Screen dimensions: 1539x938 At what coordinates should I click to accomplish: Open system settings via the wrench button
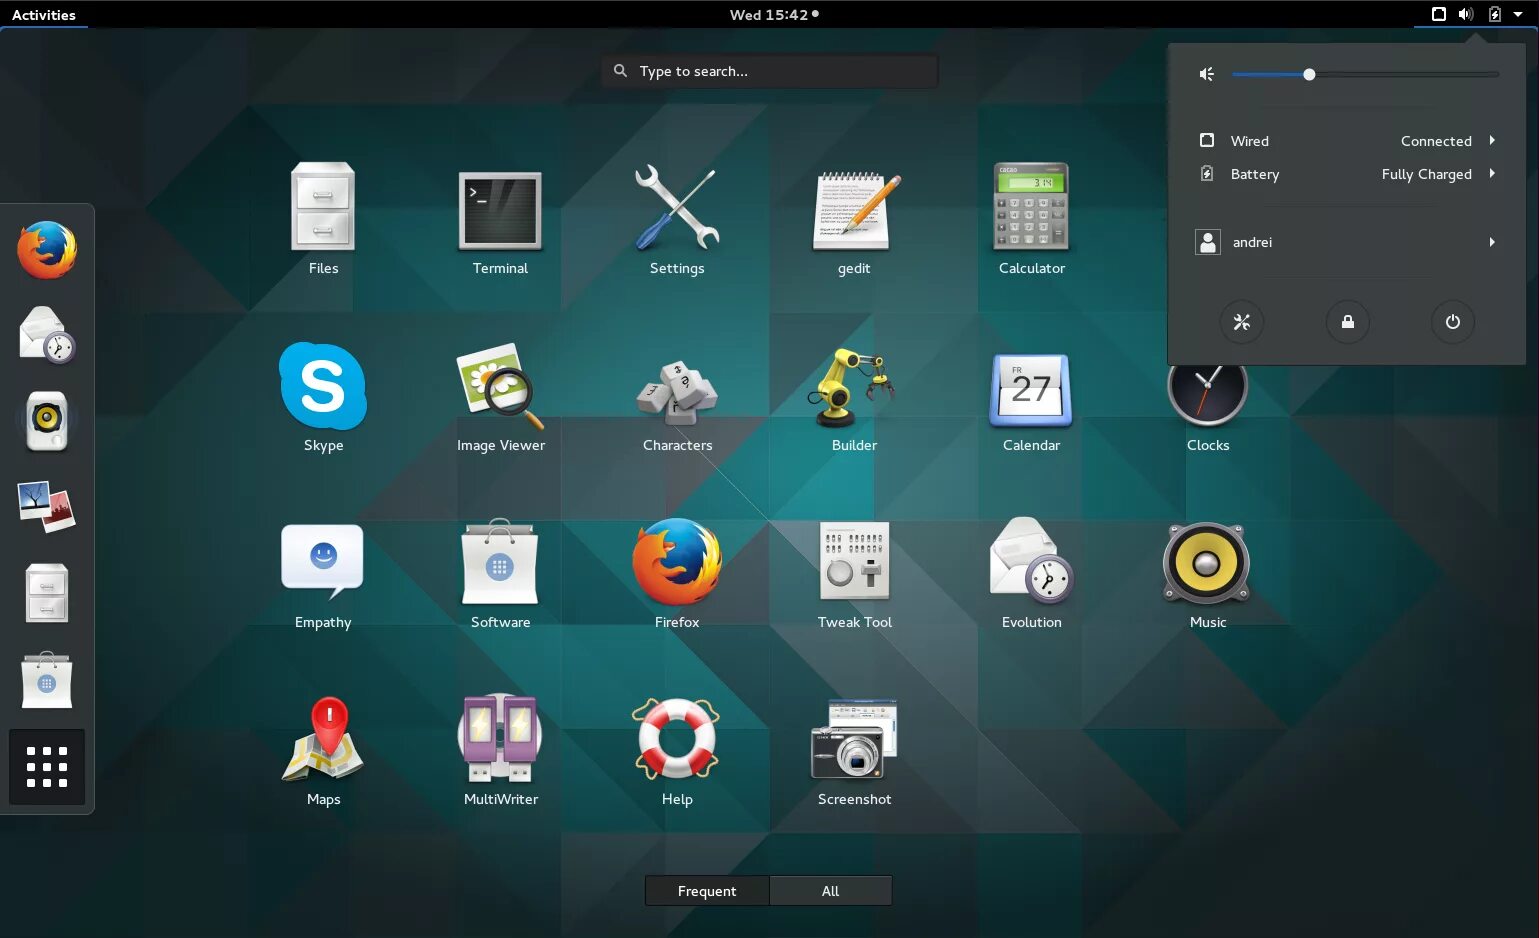click(x=1242, y=322)
